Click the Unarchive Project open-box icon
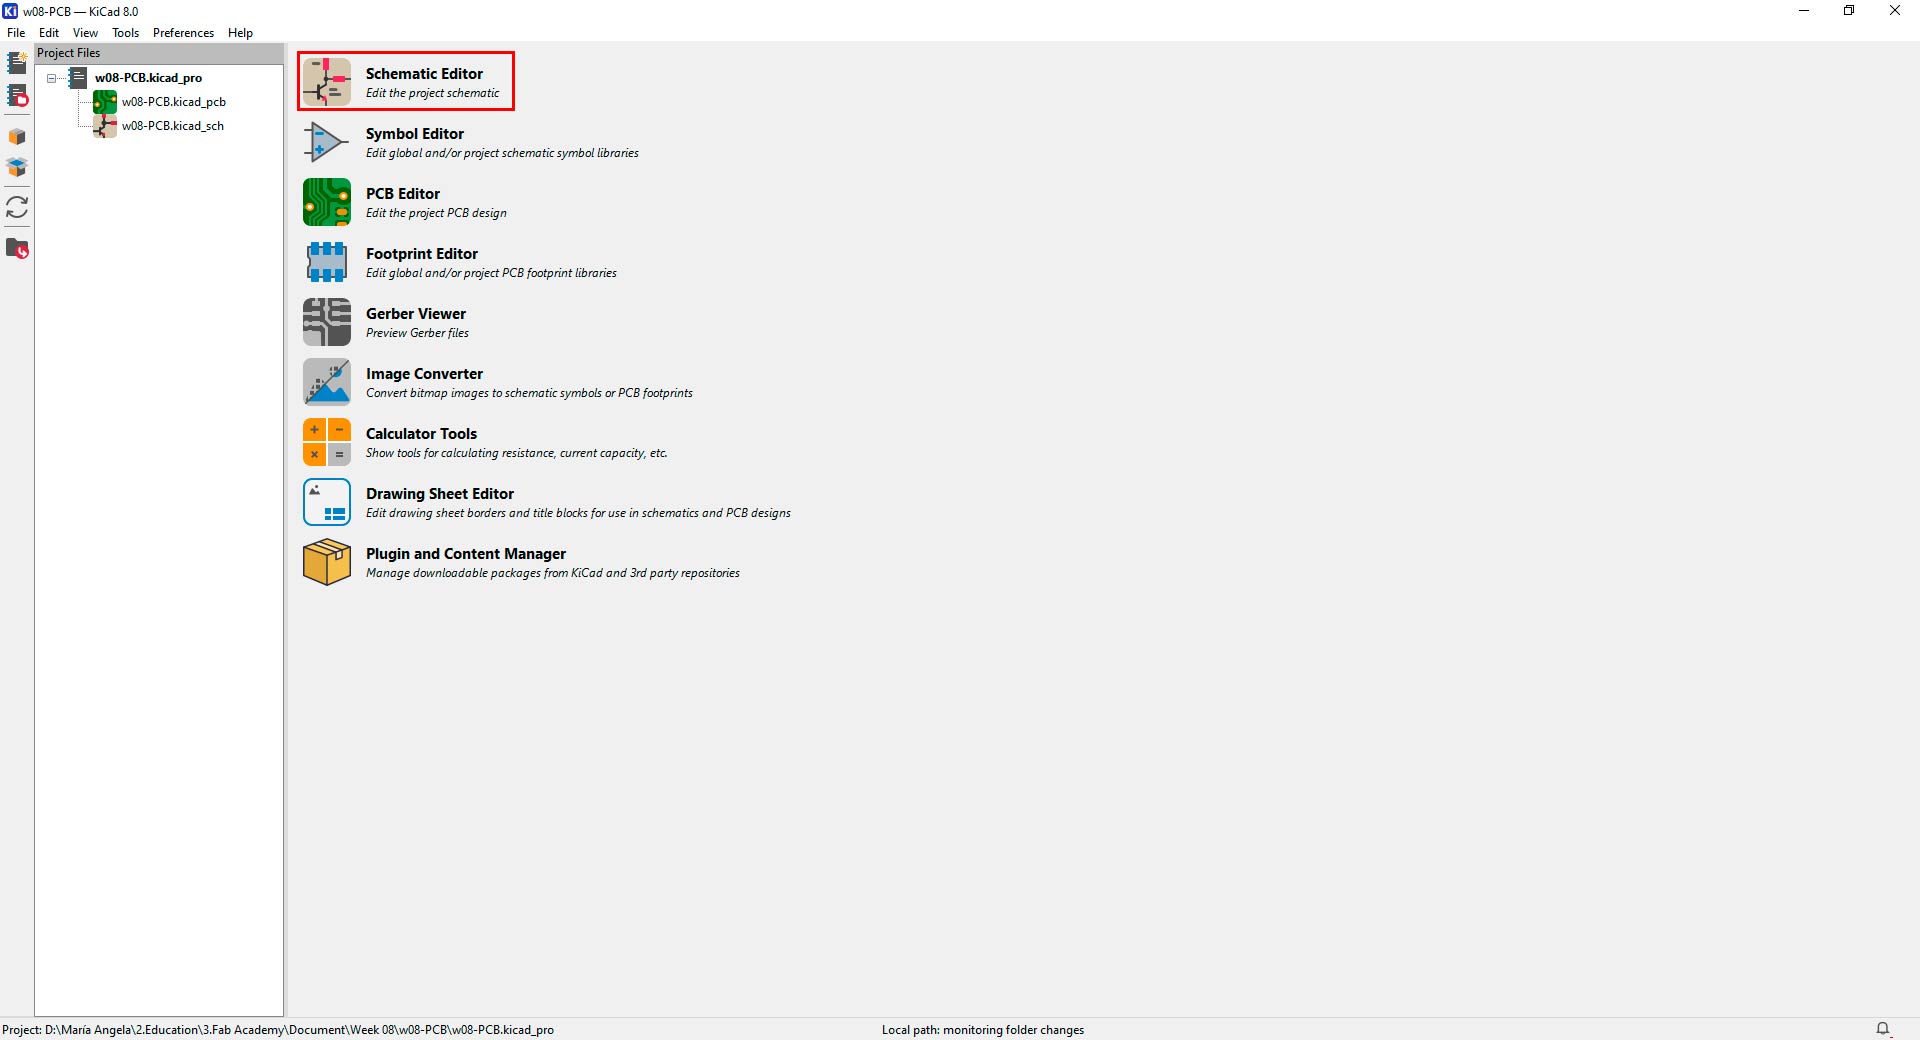This screenshot has width=1920, height=1040. click(17, 167)
